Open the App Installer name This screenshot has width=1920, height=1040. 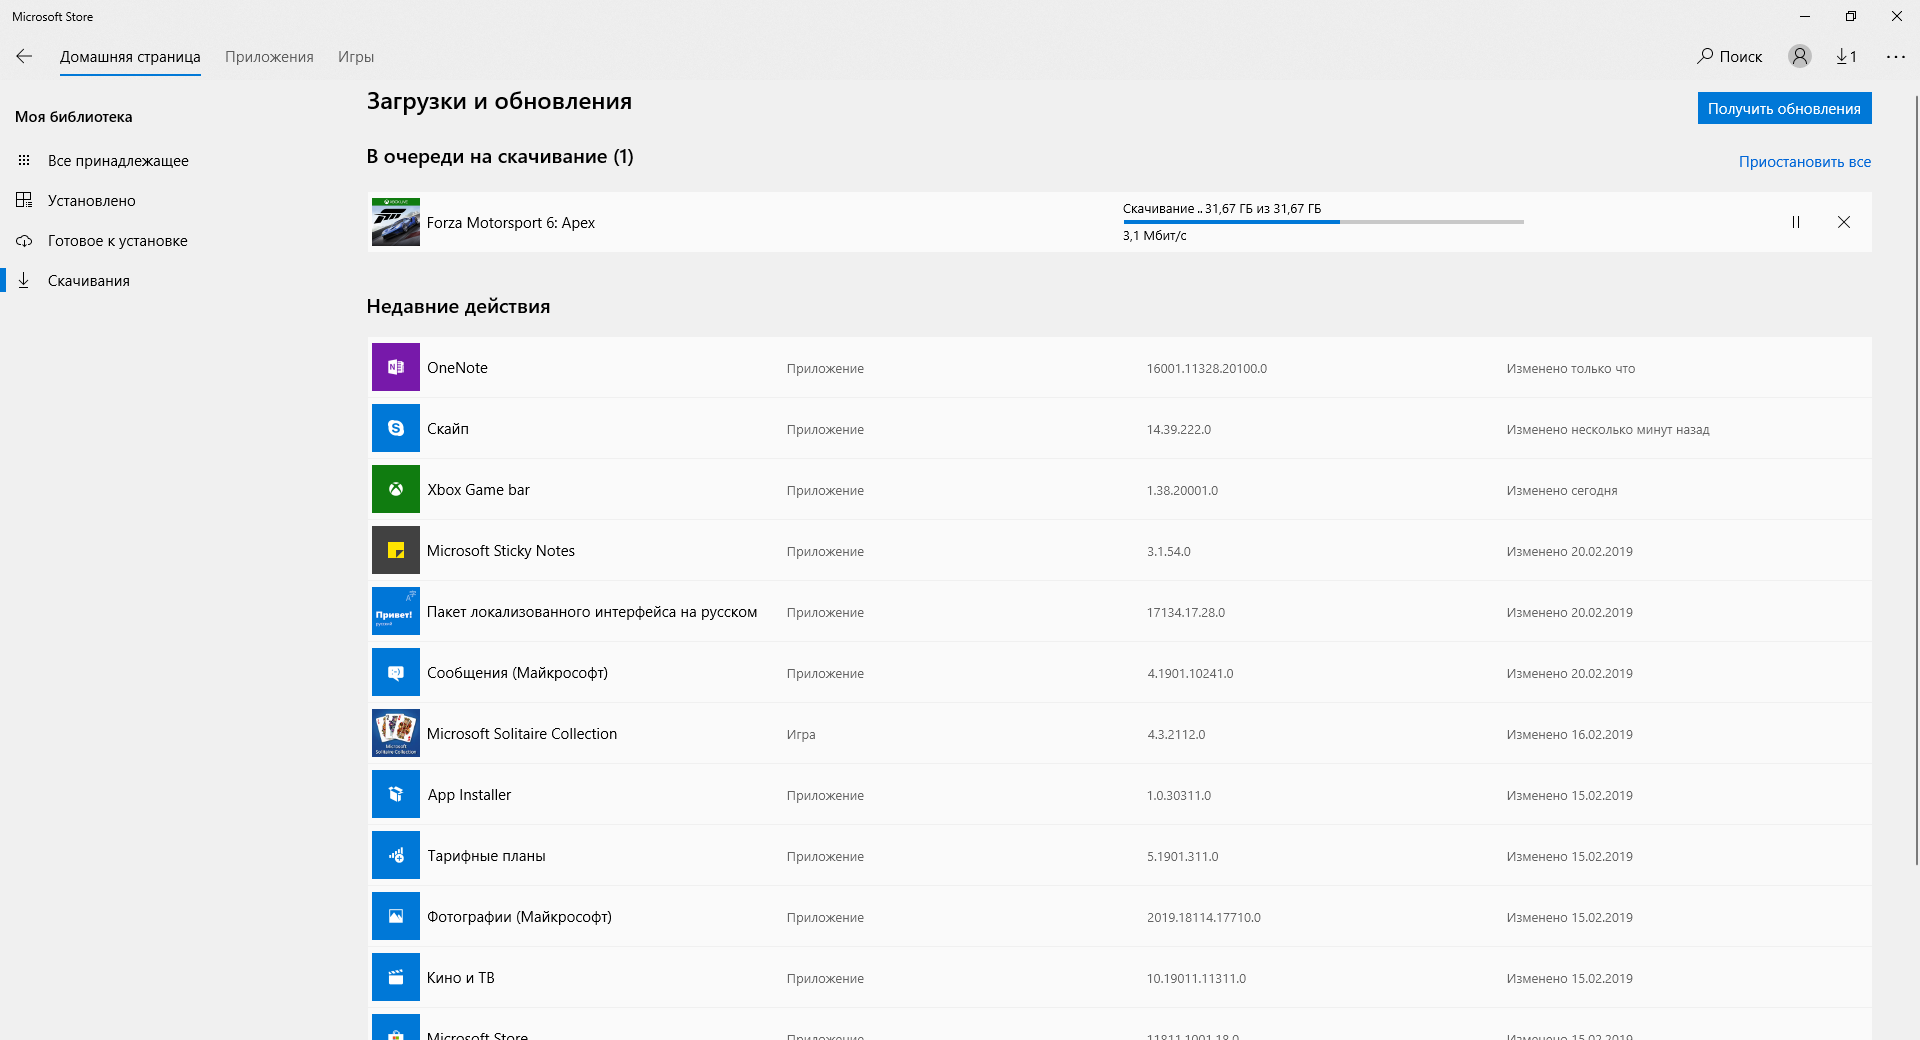coord(469,795)
